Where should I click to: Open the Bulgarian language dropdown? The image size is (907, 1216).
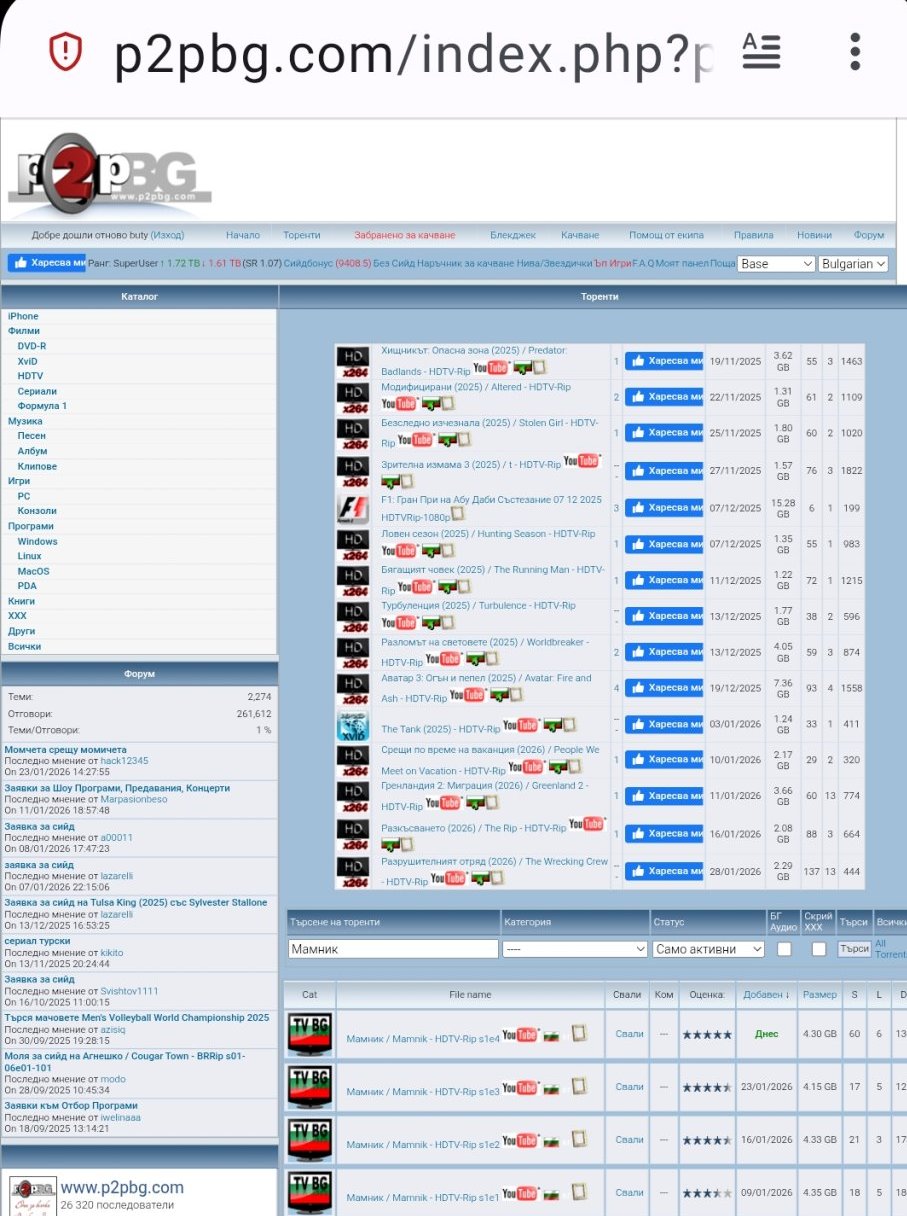853,264
